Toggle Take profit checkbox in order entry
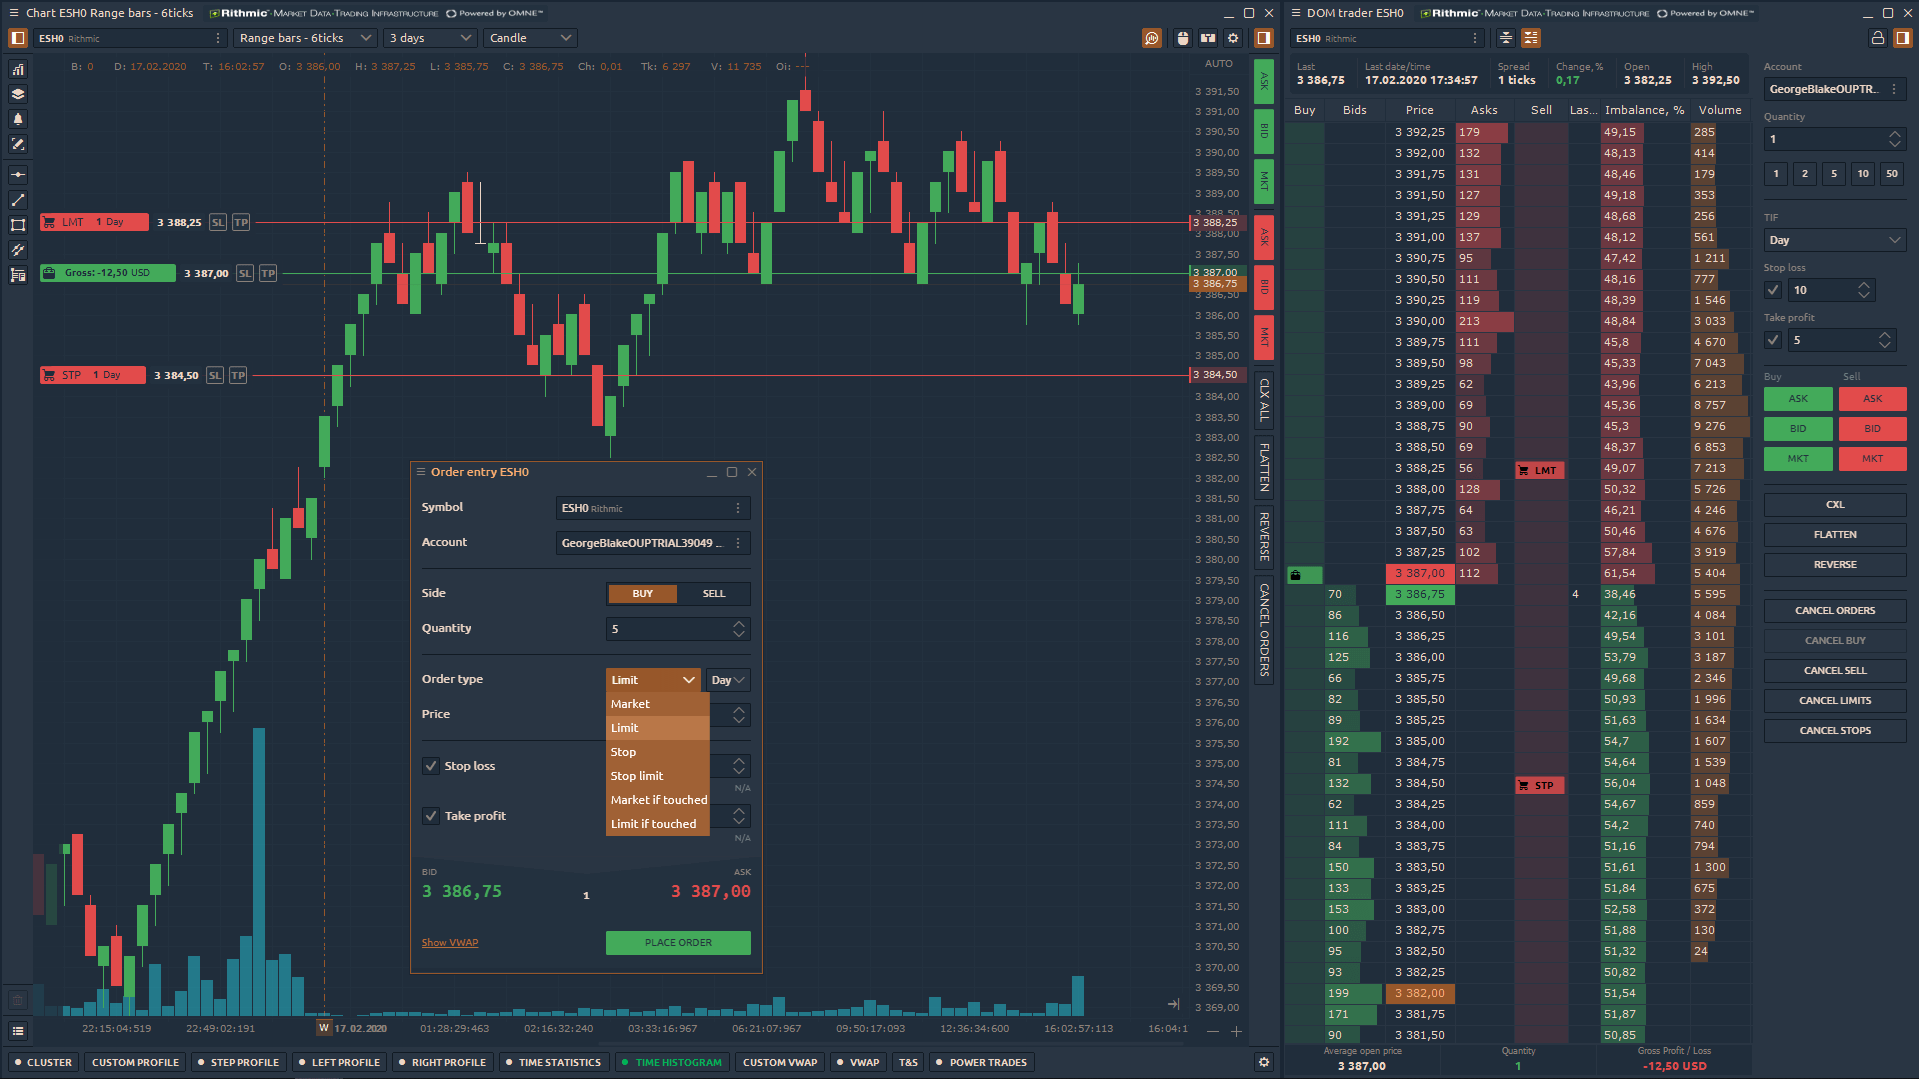The height and width of the screenshot is (1079, 1919). [431, 816]
